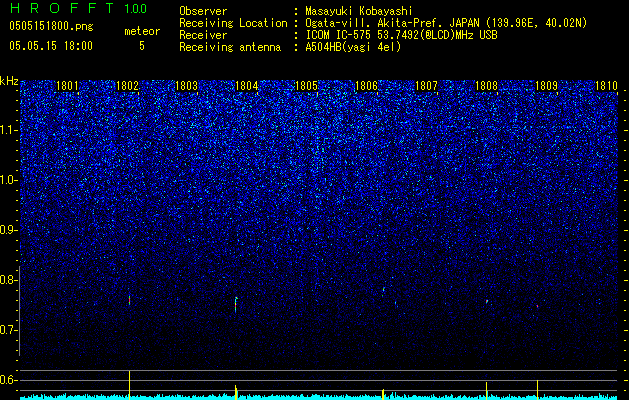Click the 1807 time marker
This screenshot has height=400, width=629.
click(x=426, y=86)
